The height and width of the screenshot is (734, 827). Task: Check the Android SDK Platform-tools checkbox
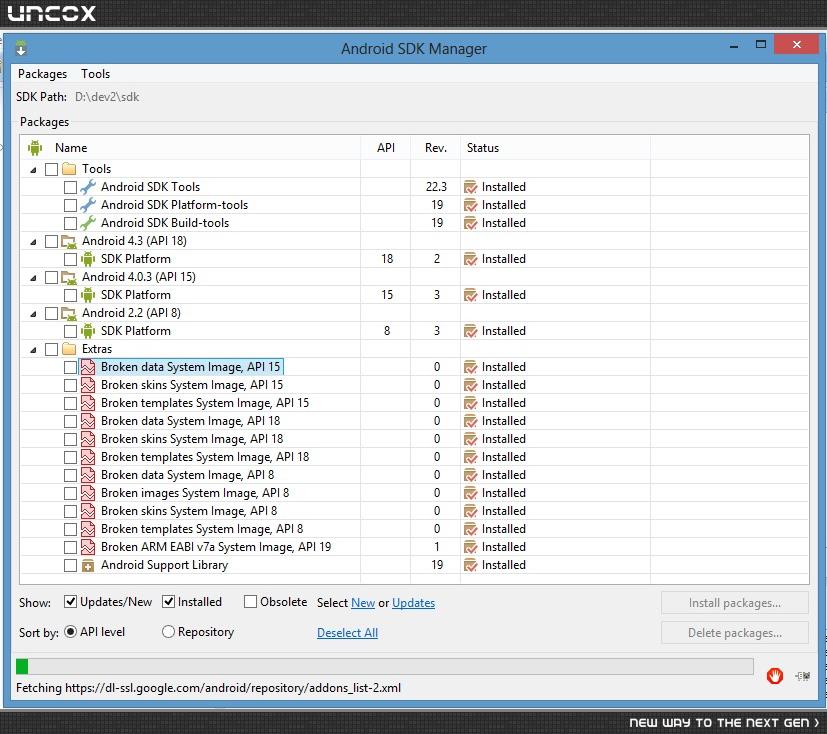tap(70, 205)
